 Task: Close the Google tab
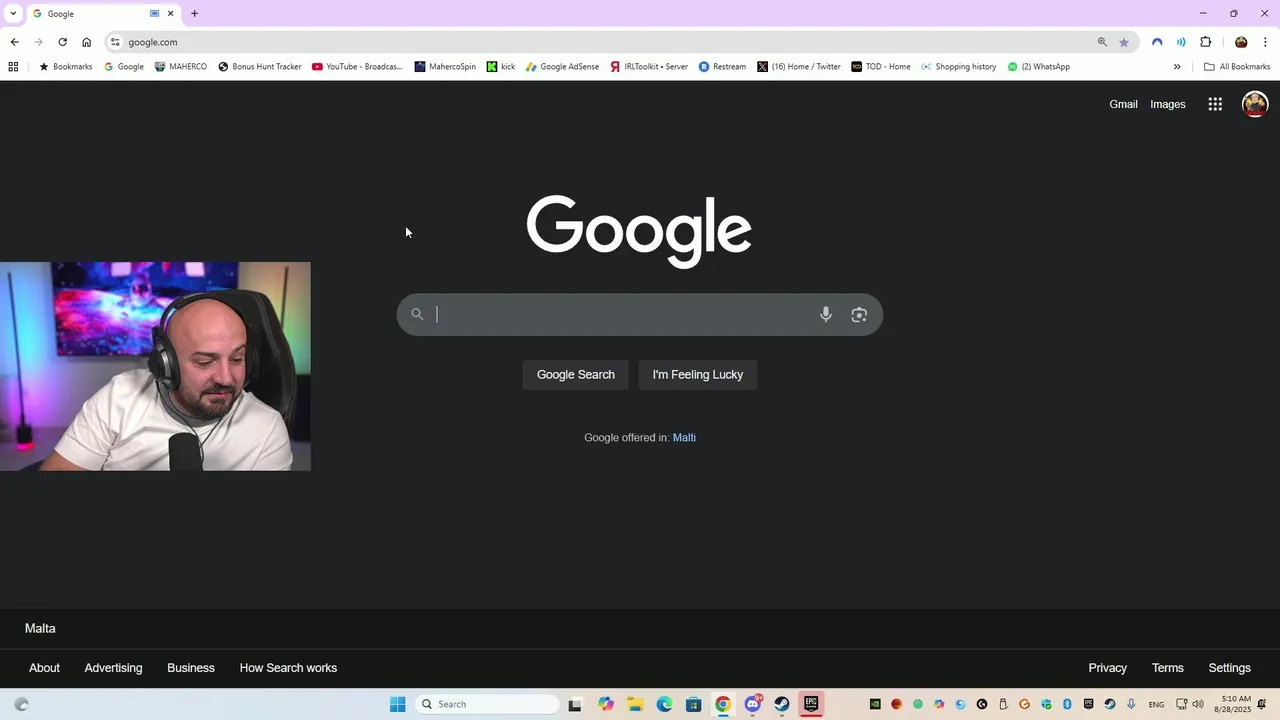tap(170, 14)
